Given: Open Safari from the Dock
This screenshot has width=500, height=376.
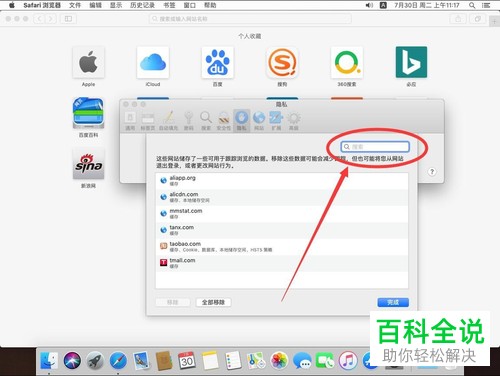Looking at the screenshot, I should coord(118,361).
